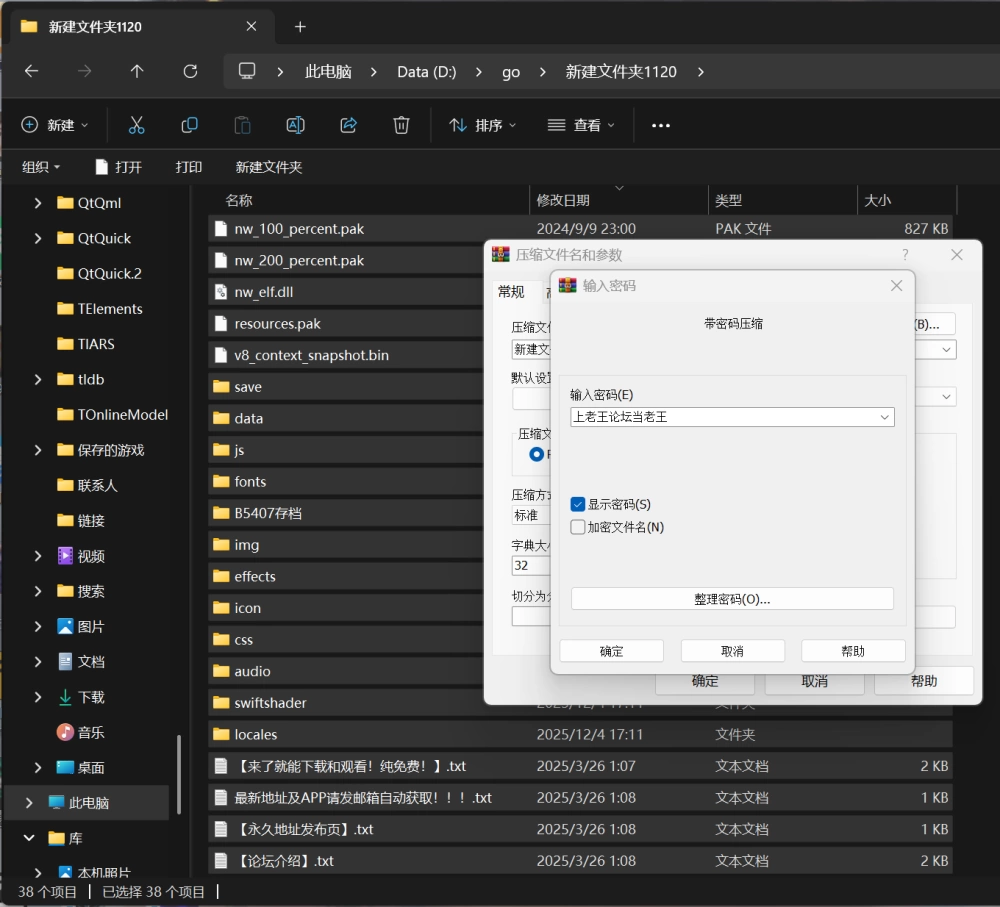The width and height of the screenshot is (1000, 907).
Task: Click 确定 in password dialog
Action: (612, 651)
